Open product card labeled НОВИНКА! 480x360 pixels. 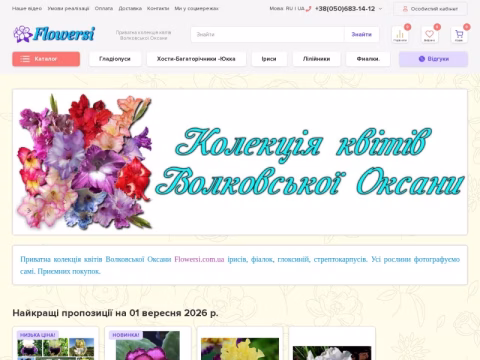pos(148,343)
